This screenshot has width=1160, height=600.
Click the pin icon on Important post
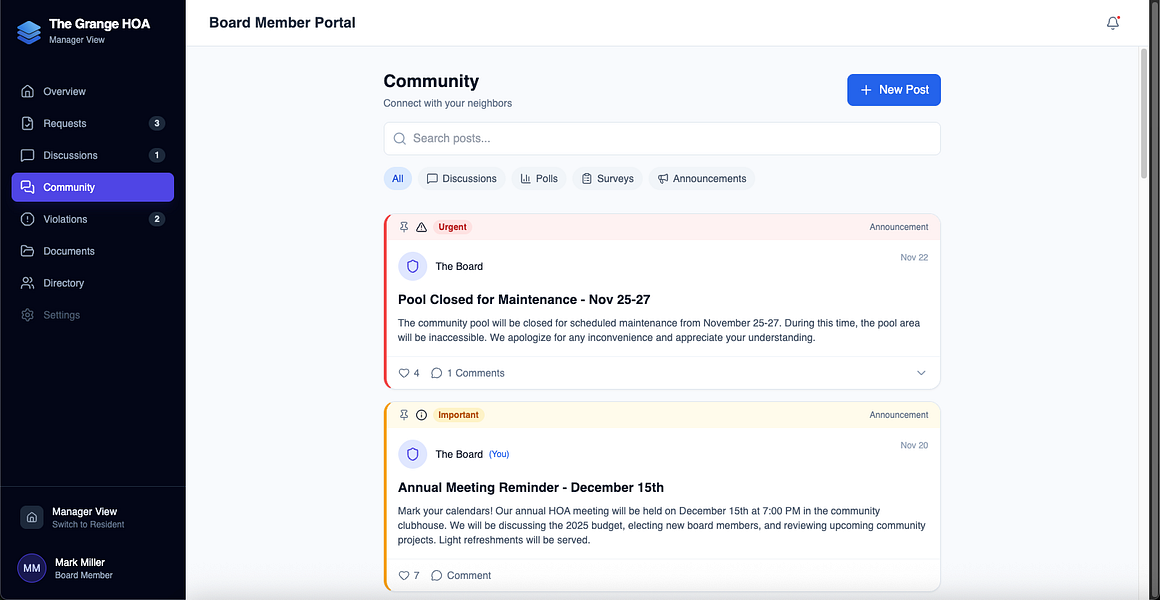(404, 415)
